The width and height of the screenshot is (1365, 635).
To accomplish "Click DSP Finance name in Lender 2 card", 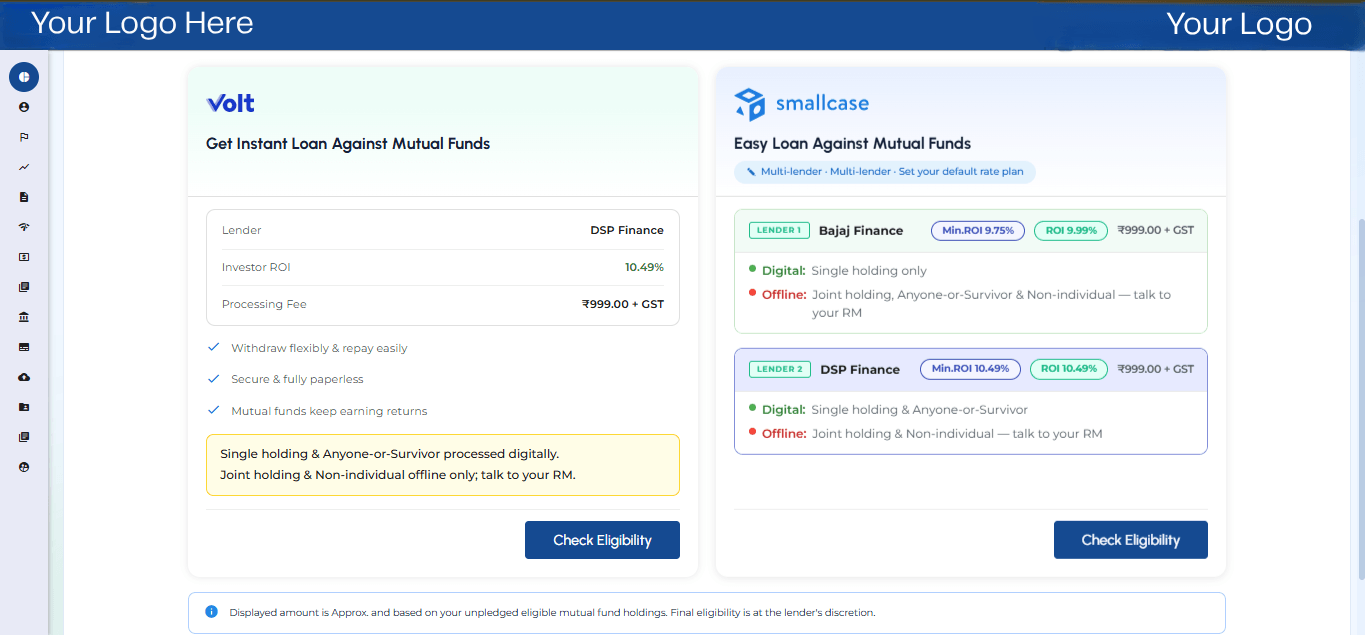I will (x=860, y=369).
